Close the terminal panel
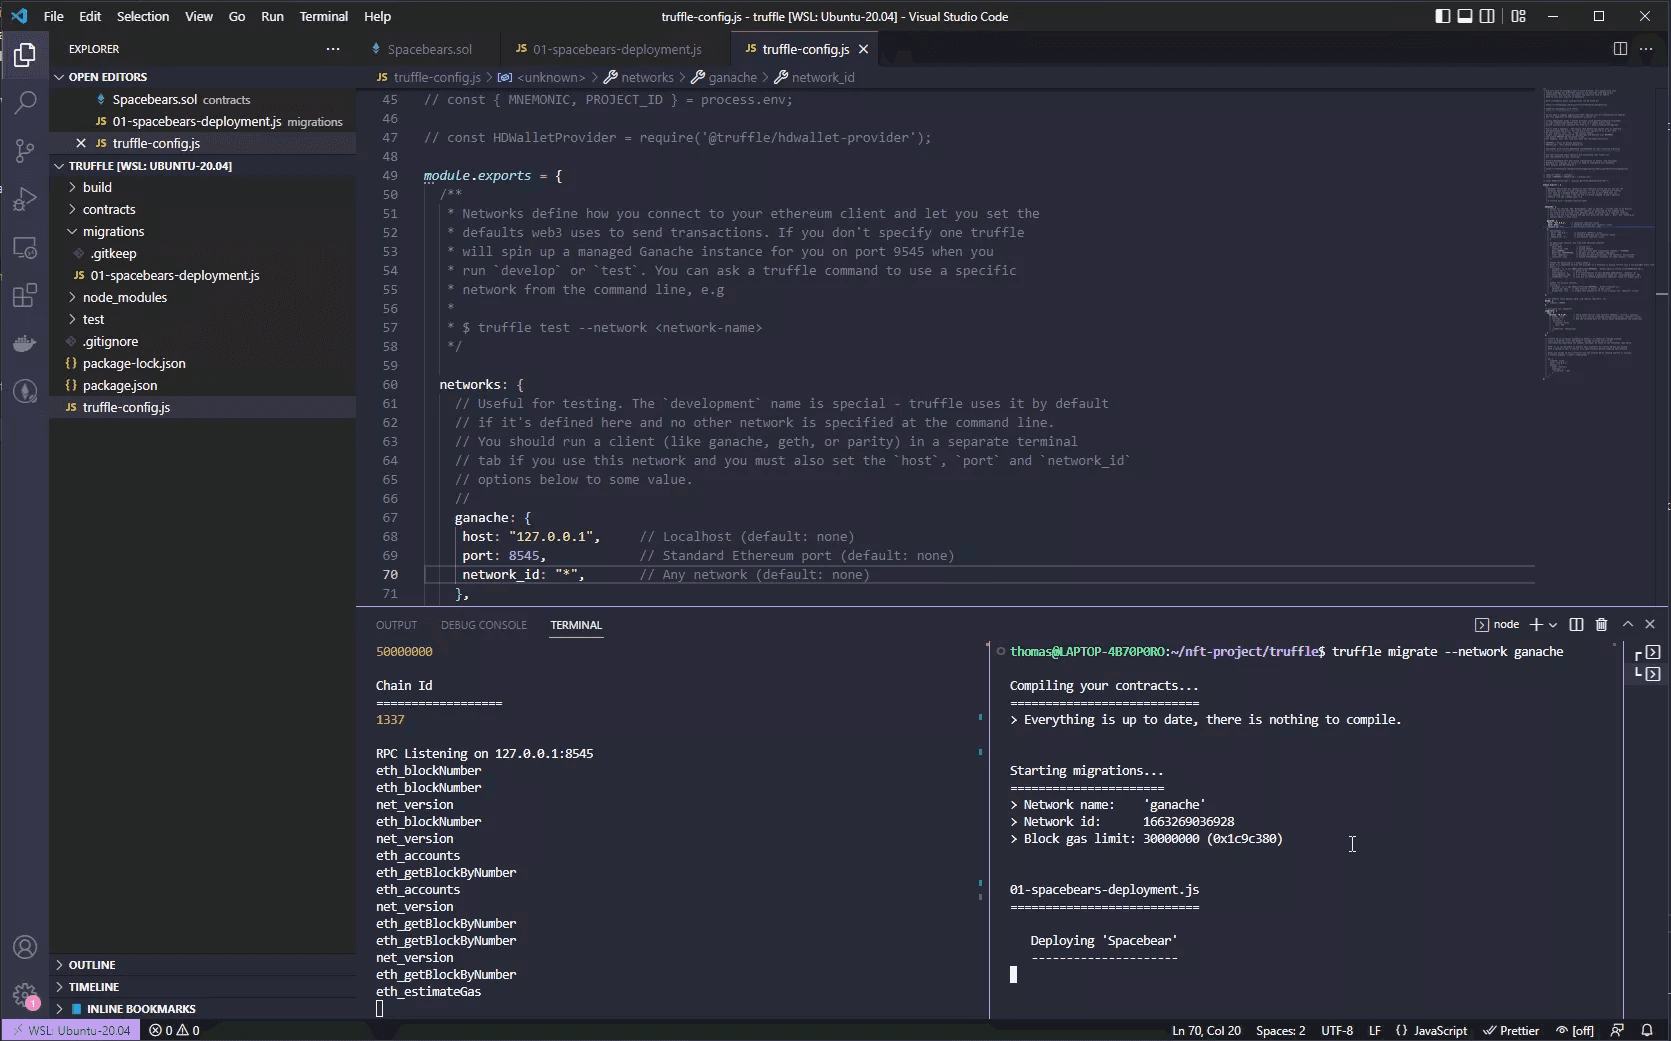This screenshot has width=1671, height=1041. [1650, 624]
